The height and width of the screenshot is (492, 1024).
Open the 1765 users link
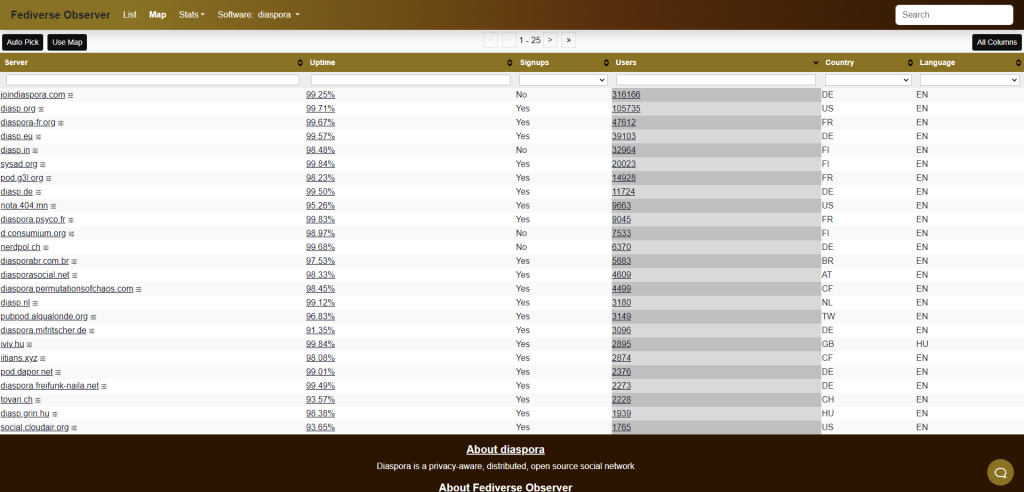pyautogui.click(x=622, y=427)
